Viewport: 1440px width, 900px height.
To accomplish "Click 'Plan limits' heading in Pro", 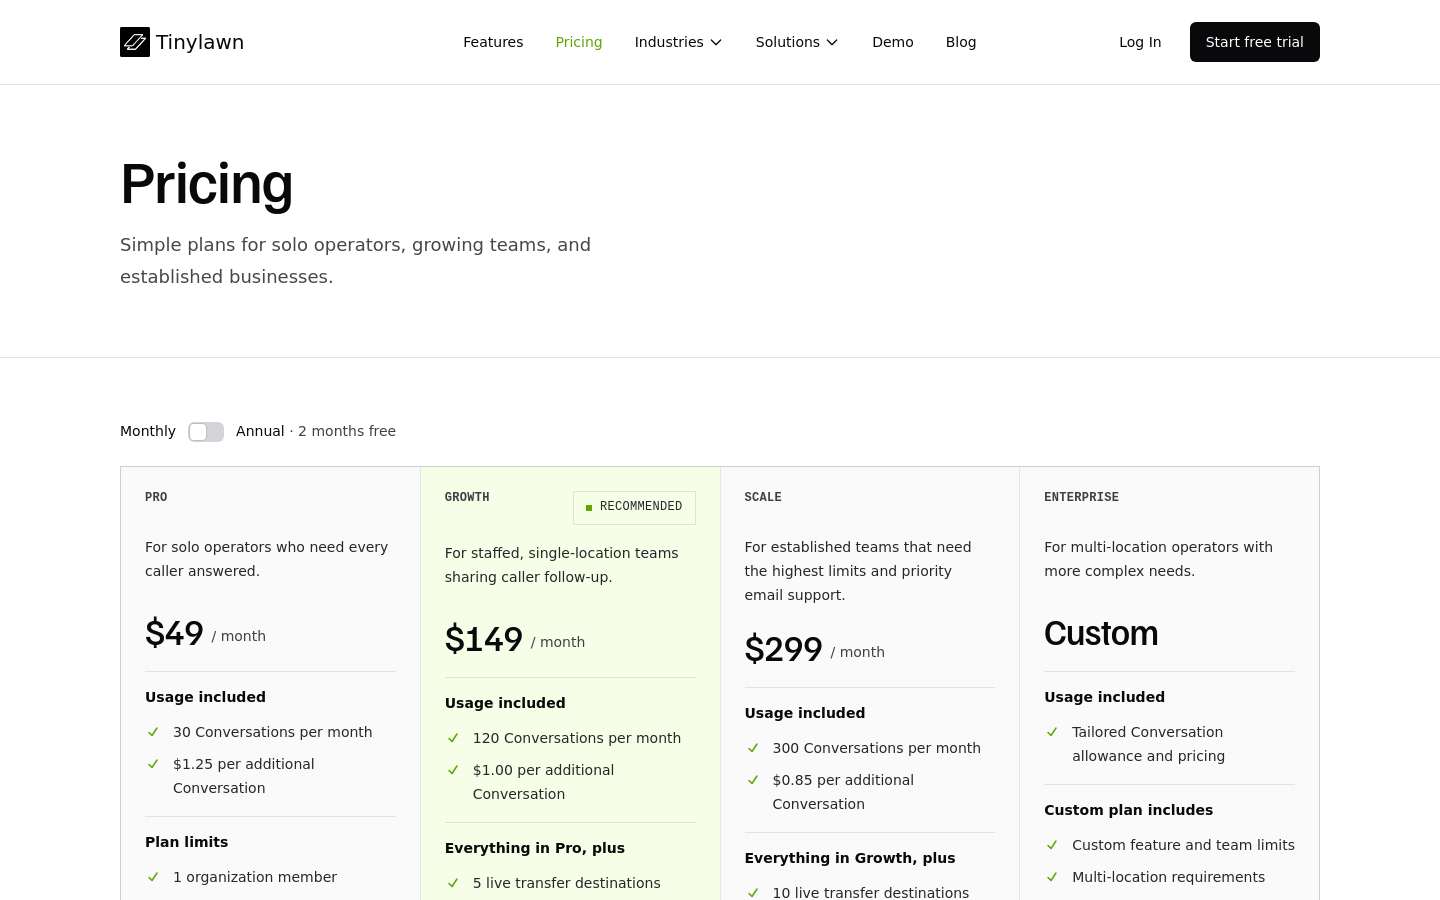I will pyautogui.click(x=187, y=842).
